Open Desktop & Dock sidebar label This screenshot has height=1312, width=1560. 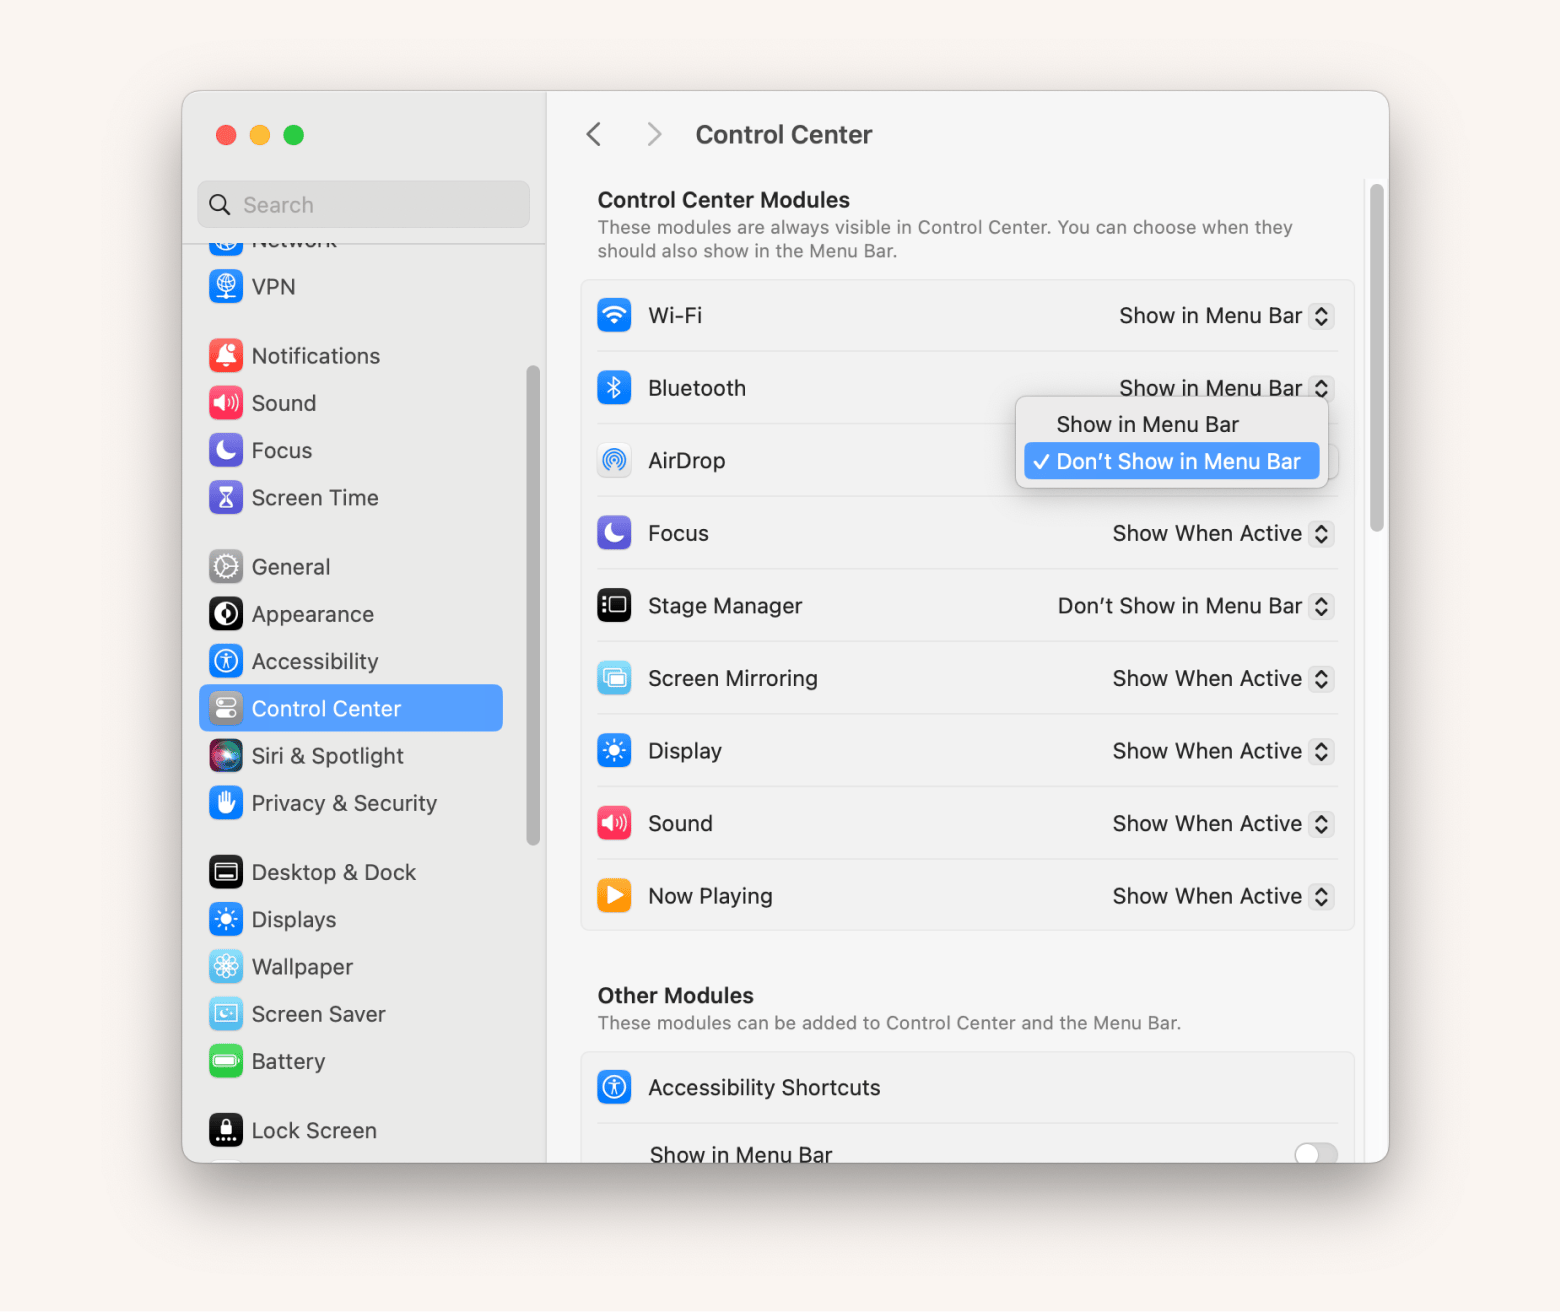[x=333, y=872]
